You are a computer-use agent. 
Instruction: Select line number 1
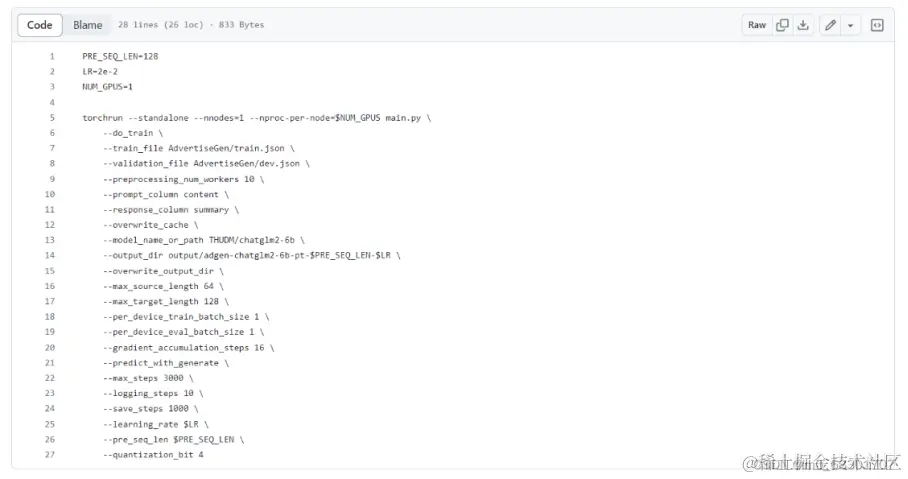click(x=52, y=56)
